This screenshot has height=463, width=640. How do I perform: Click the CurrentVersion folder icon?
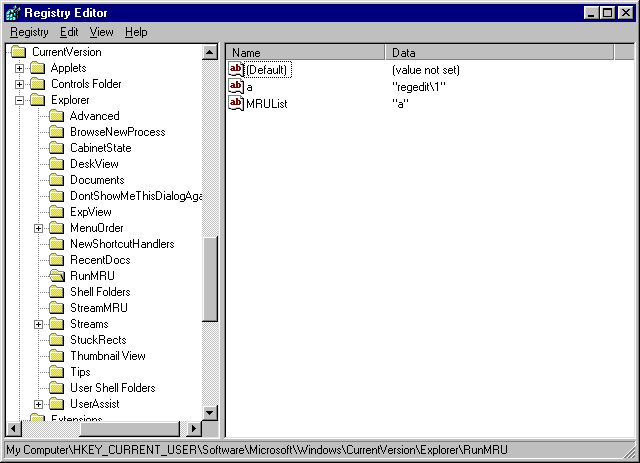[x=18, y=52]
